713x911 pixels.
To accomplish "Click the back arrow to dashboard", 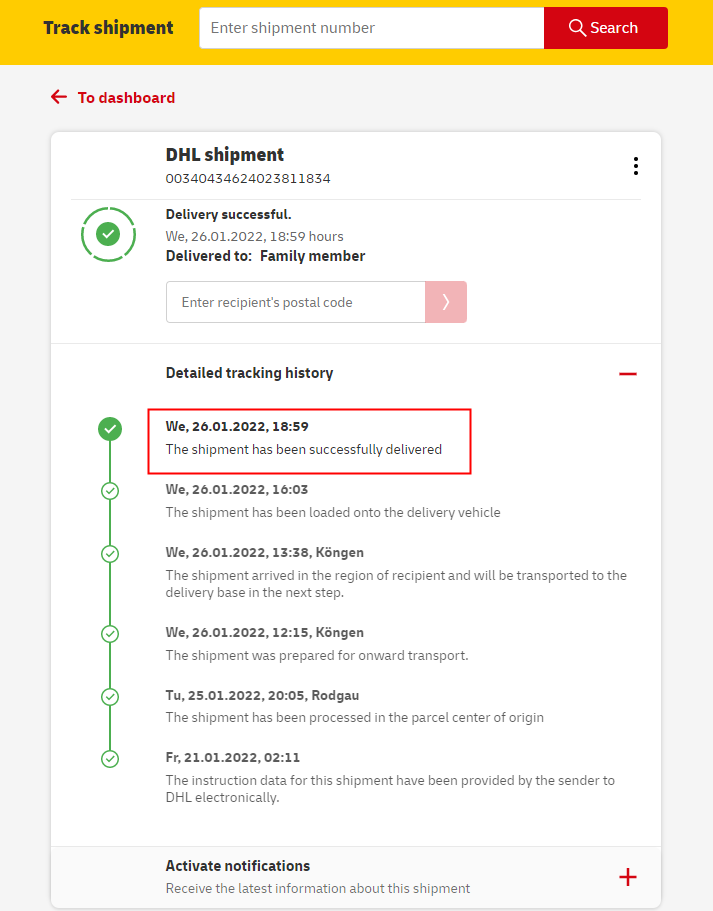I will 59,97.
